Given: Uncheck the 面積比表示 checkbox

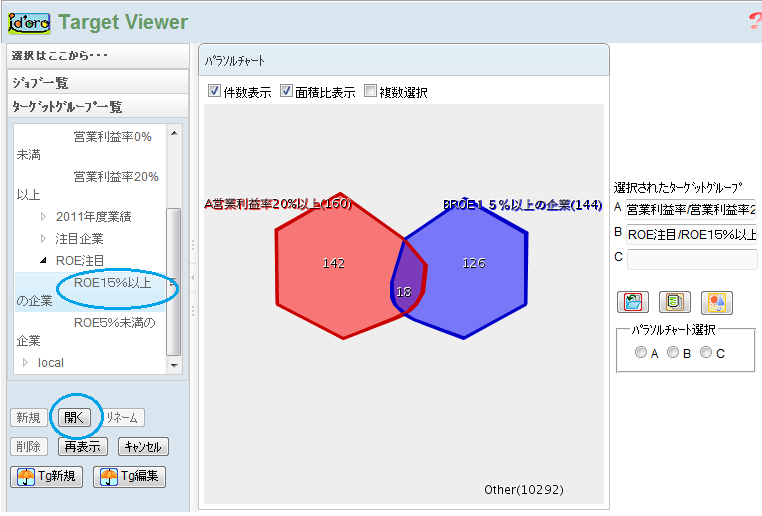Looking at the screenshot, I should [287, 92].
